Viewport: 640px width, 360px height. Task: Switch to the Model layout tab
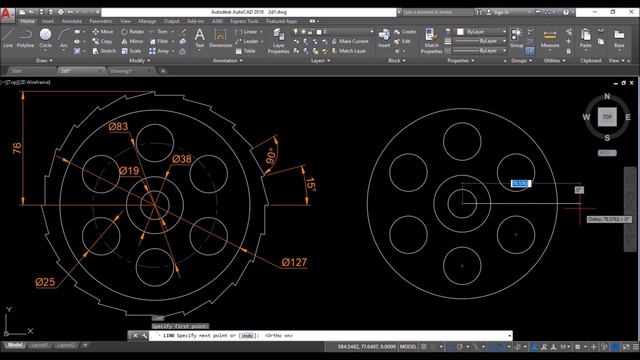[x=15, y=345]
